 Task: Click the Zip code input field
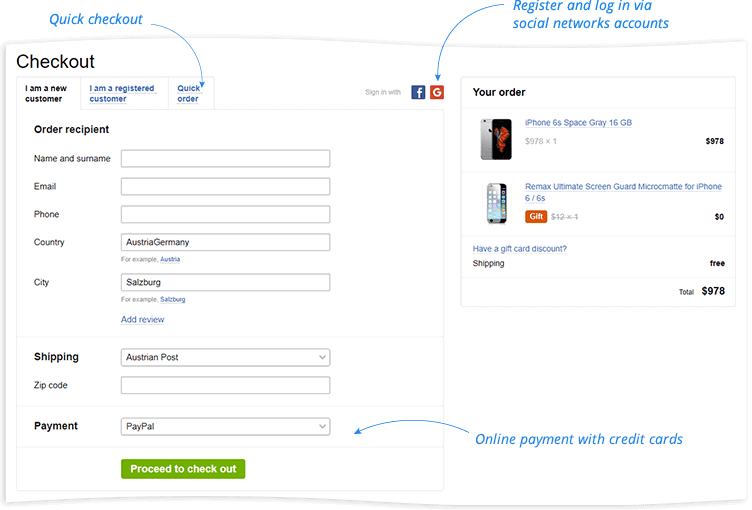(x=225, y=385)
